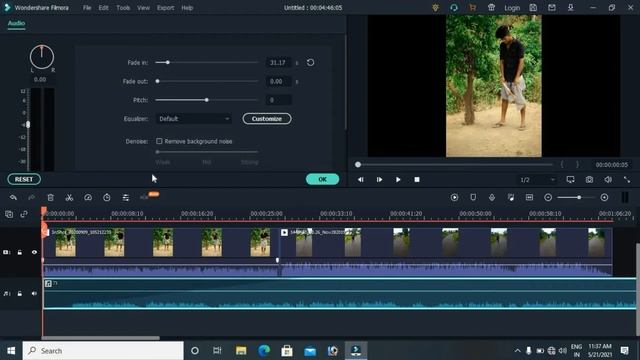
Task: Open the speed gauge tool
Action: 88,198
